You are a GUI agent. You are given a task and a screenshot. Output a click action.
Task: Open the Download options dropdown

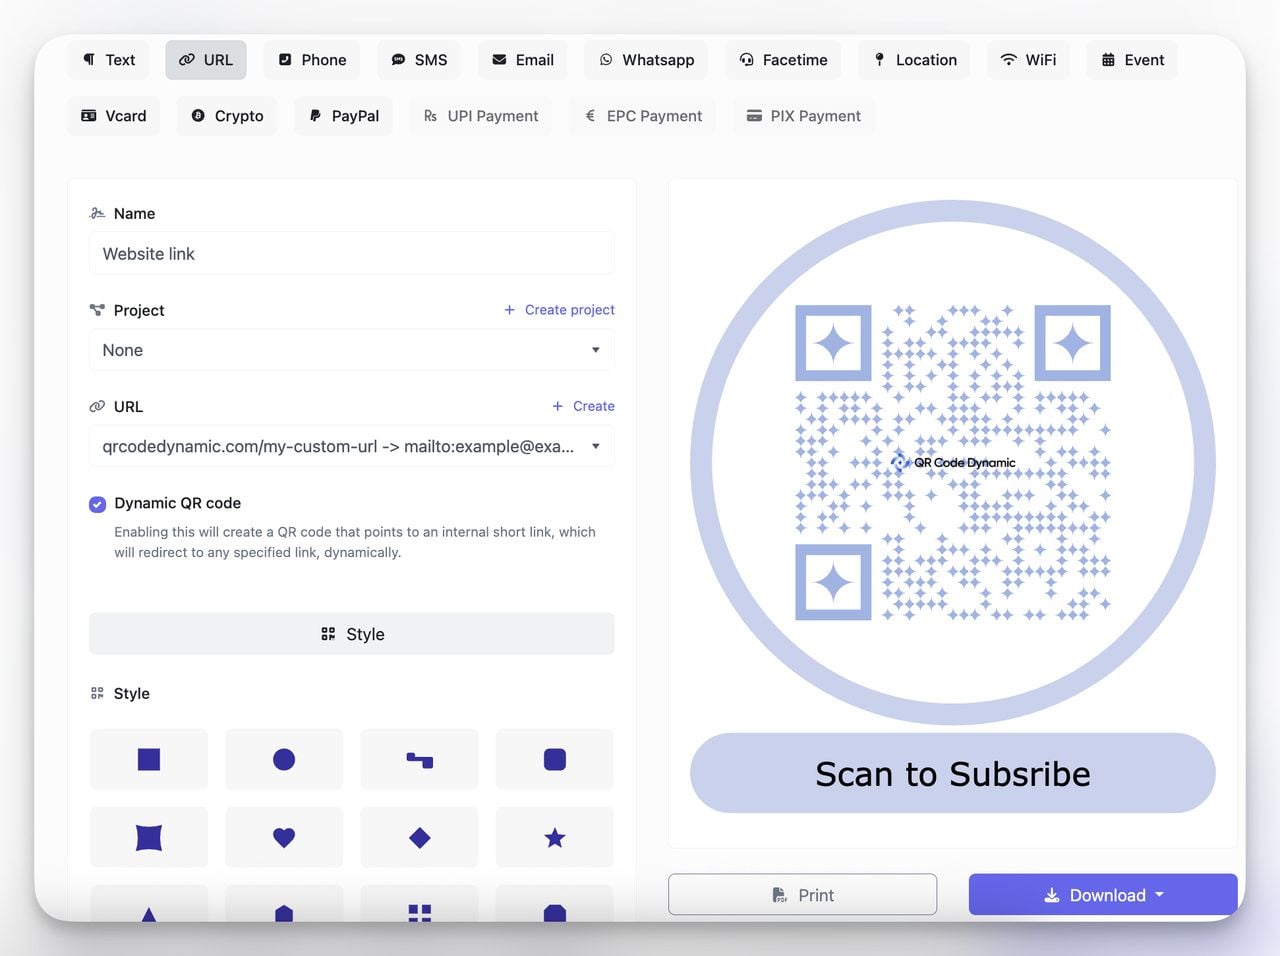pos(1103,895)
